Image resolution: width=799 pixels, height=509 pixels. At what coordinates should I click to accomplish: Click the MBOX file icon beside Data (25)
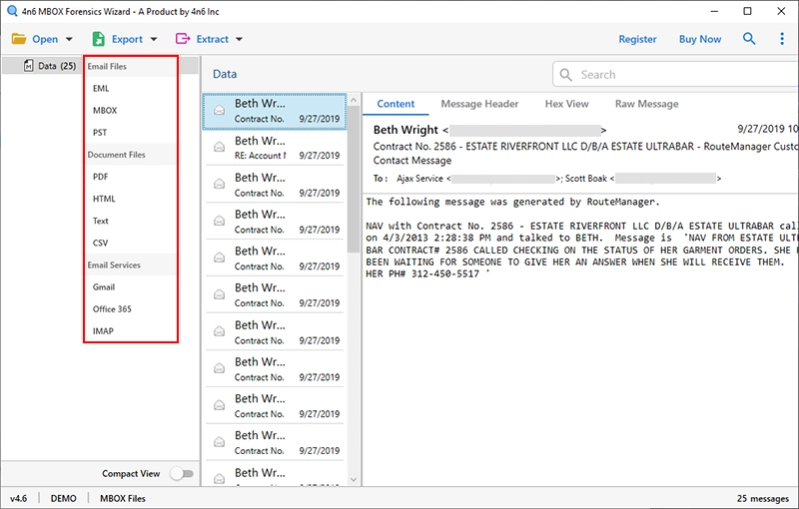point(29,66)
